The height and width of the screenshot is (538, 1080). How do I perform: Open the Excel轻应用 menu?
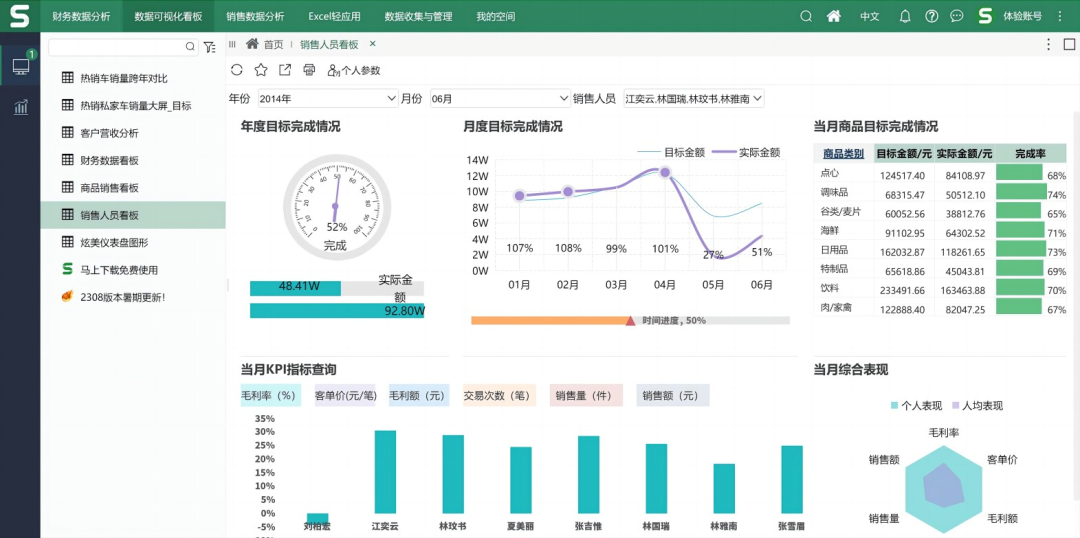[x=334, y=17]
